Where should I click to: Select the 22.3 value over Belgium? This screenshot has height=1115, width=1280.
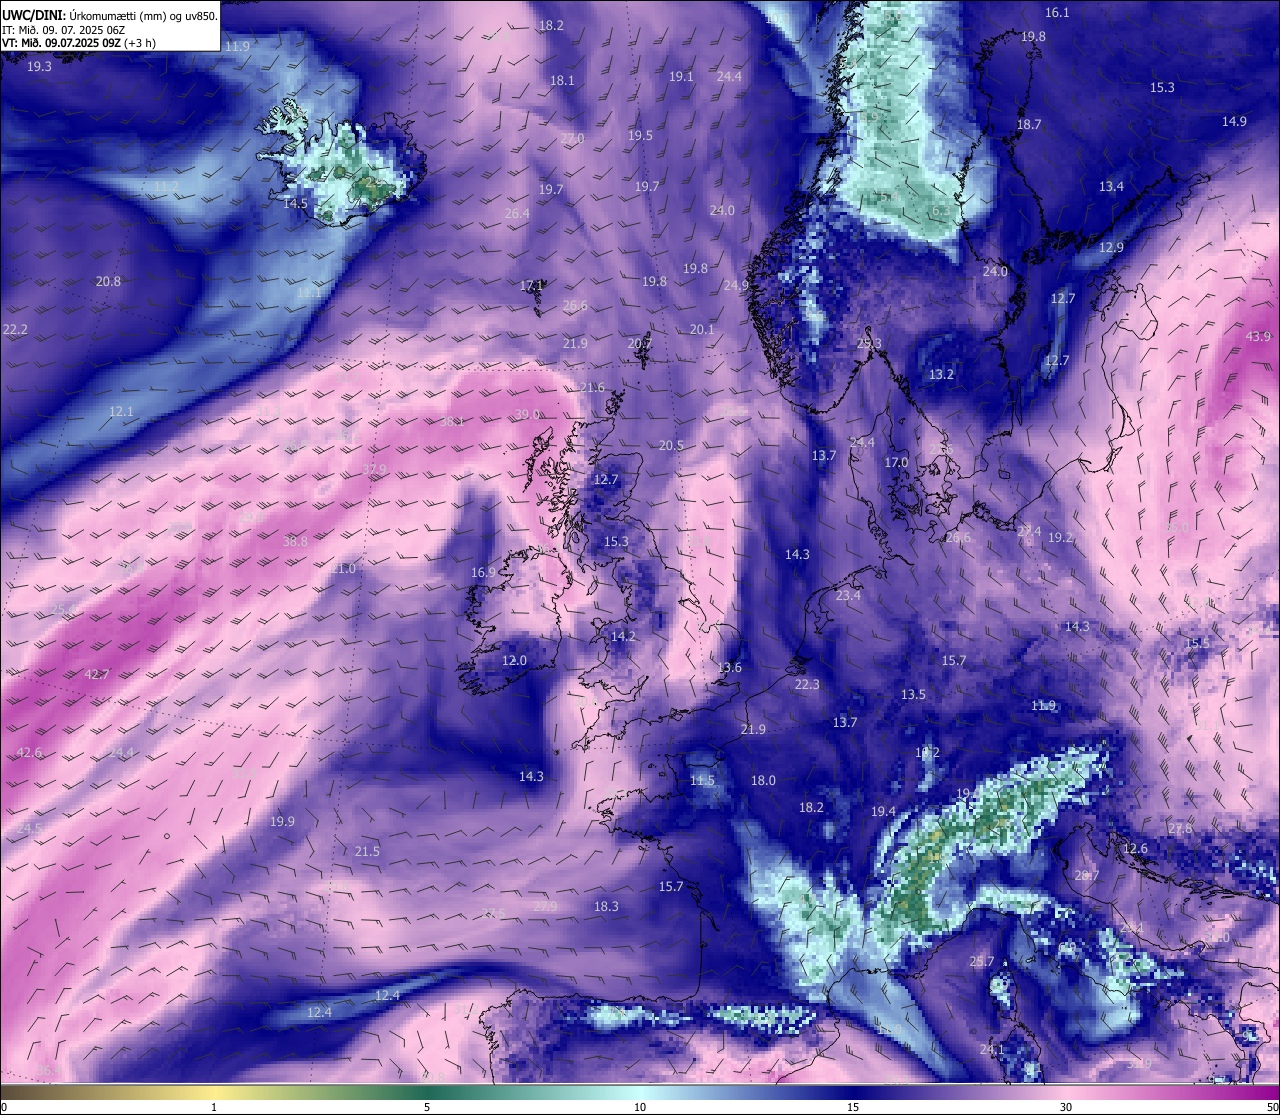tap(807, 685)
